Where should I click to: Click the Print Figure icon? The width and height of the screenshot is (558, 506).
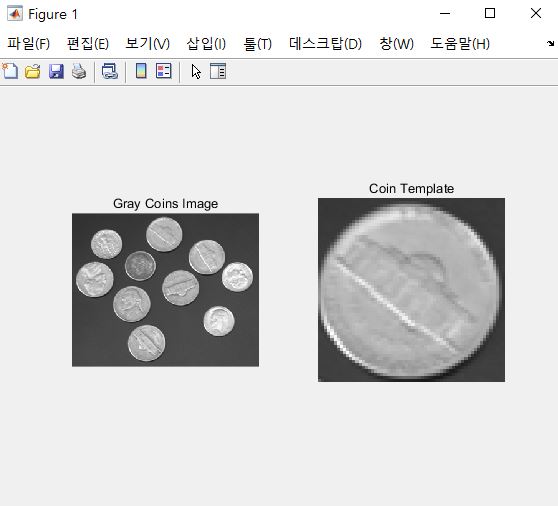coord(79,71)
